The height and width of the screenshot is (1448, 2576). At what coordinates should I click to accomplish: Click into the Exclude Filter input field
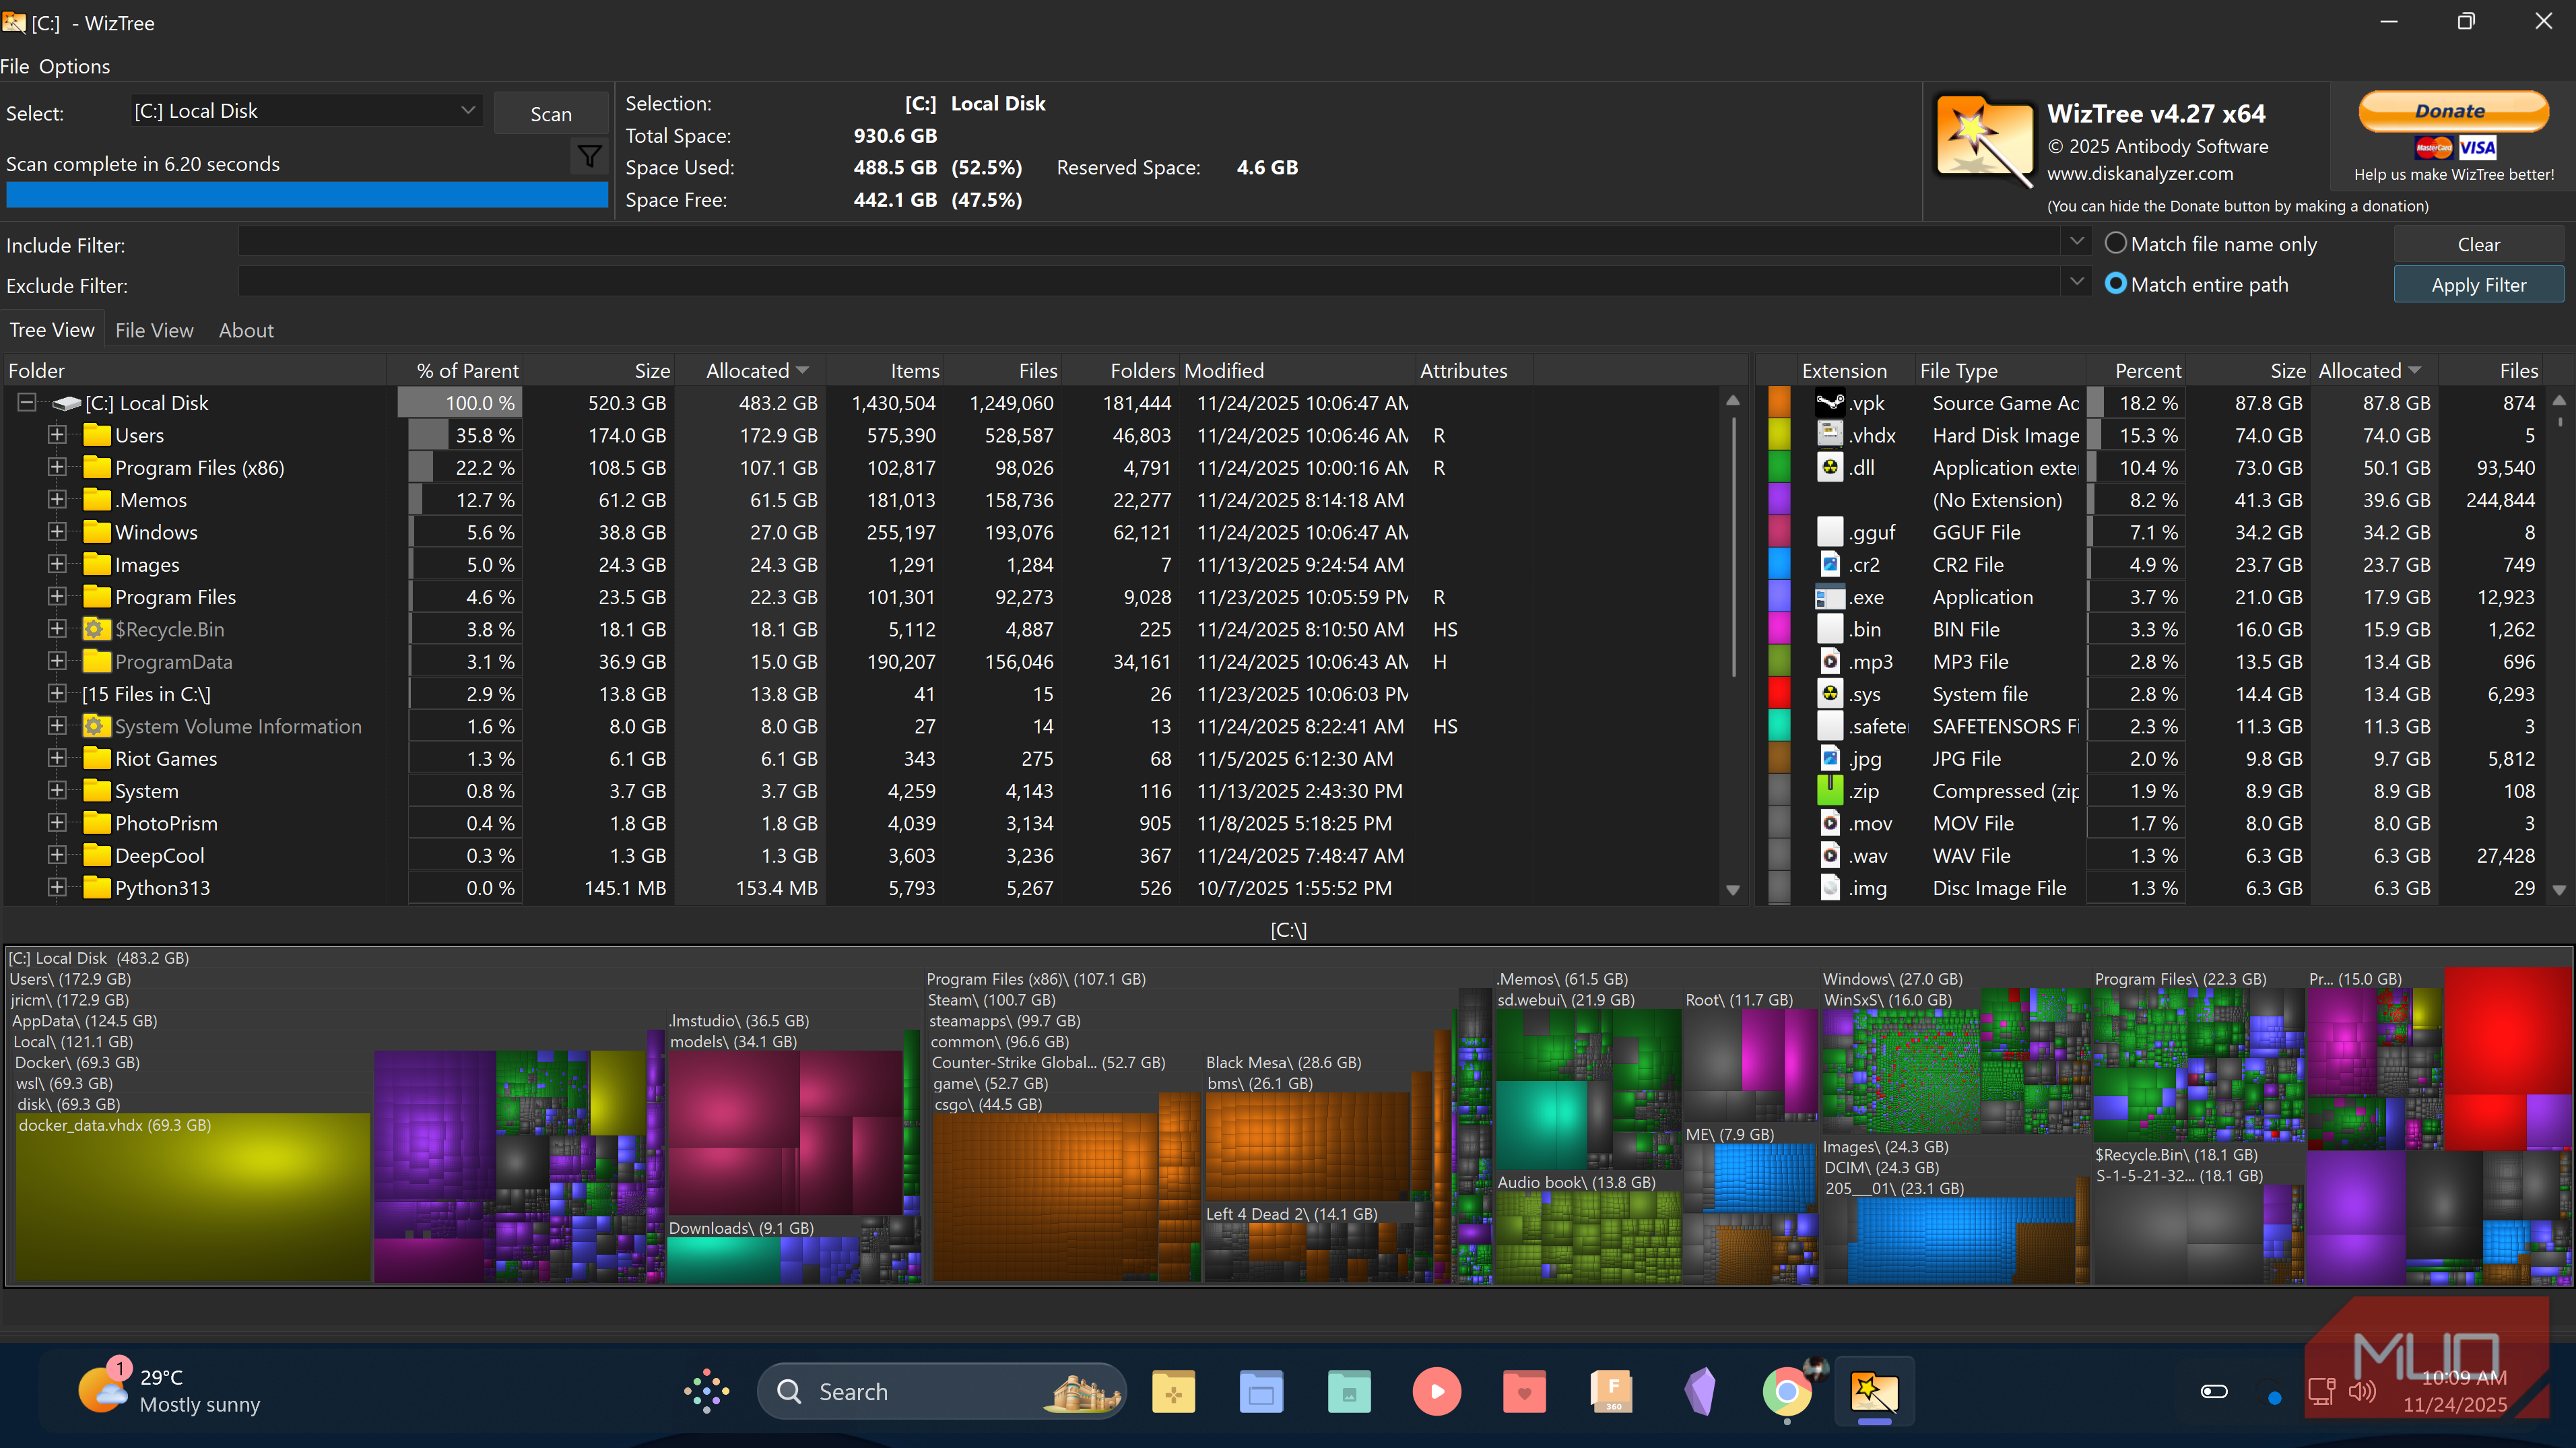tap(1150, 282)
